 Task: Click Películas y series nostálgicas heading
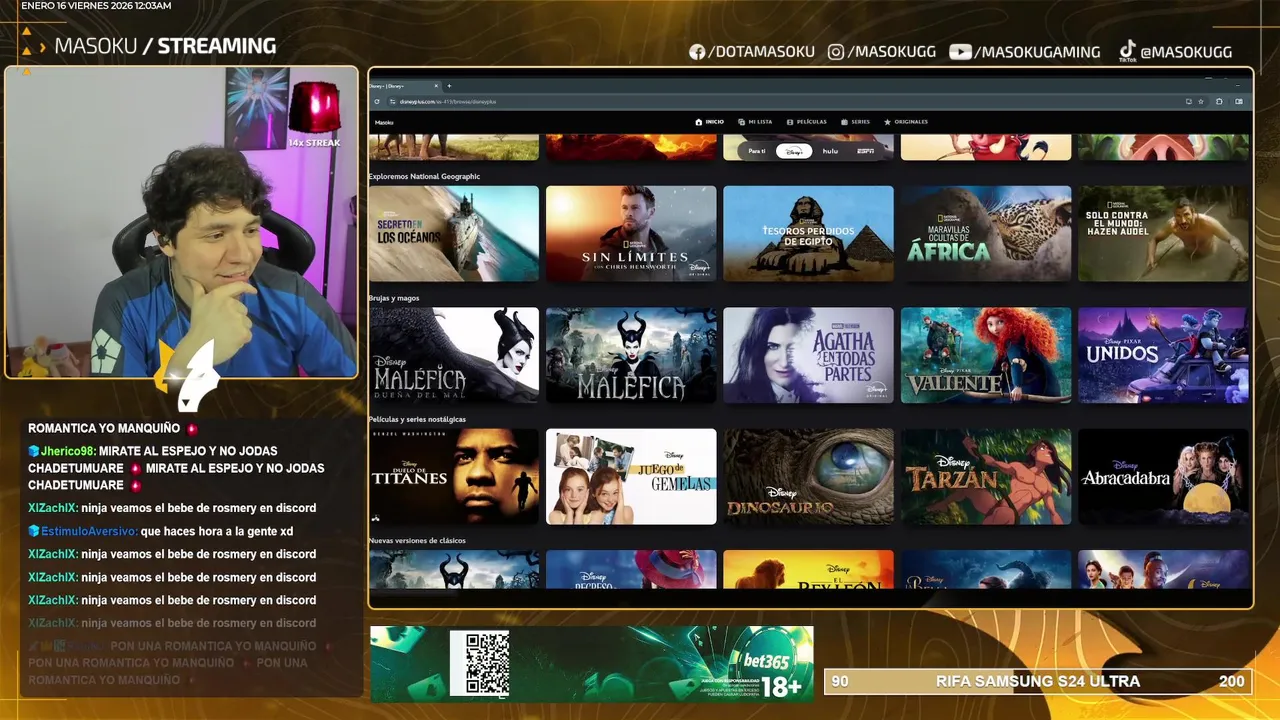417,419
